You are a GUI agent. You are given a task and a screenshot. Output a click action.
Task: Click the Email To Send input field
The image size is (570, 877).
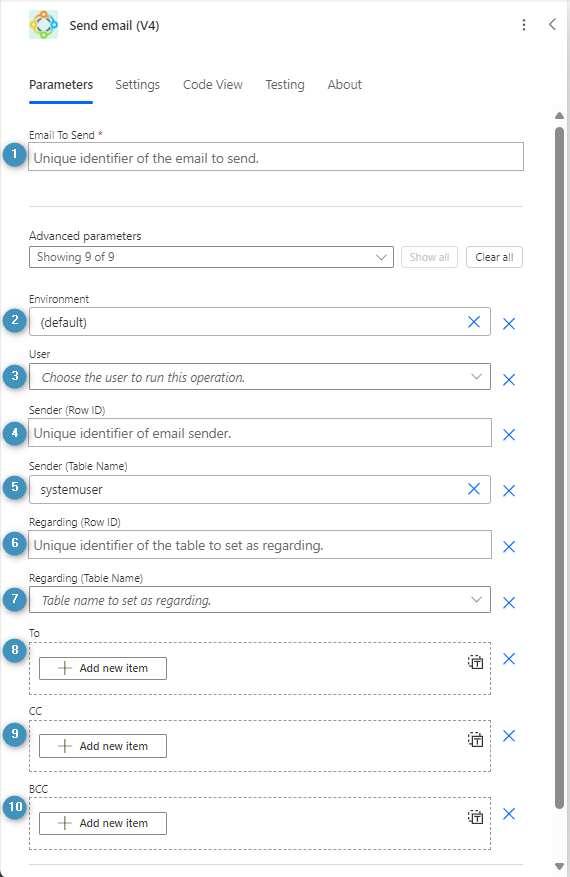[276, 157]
